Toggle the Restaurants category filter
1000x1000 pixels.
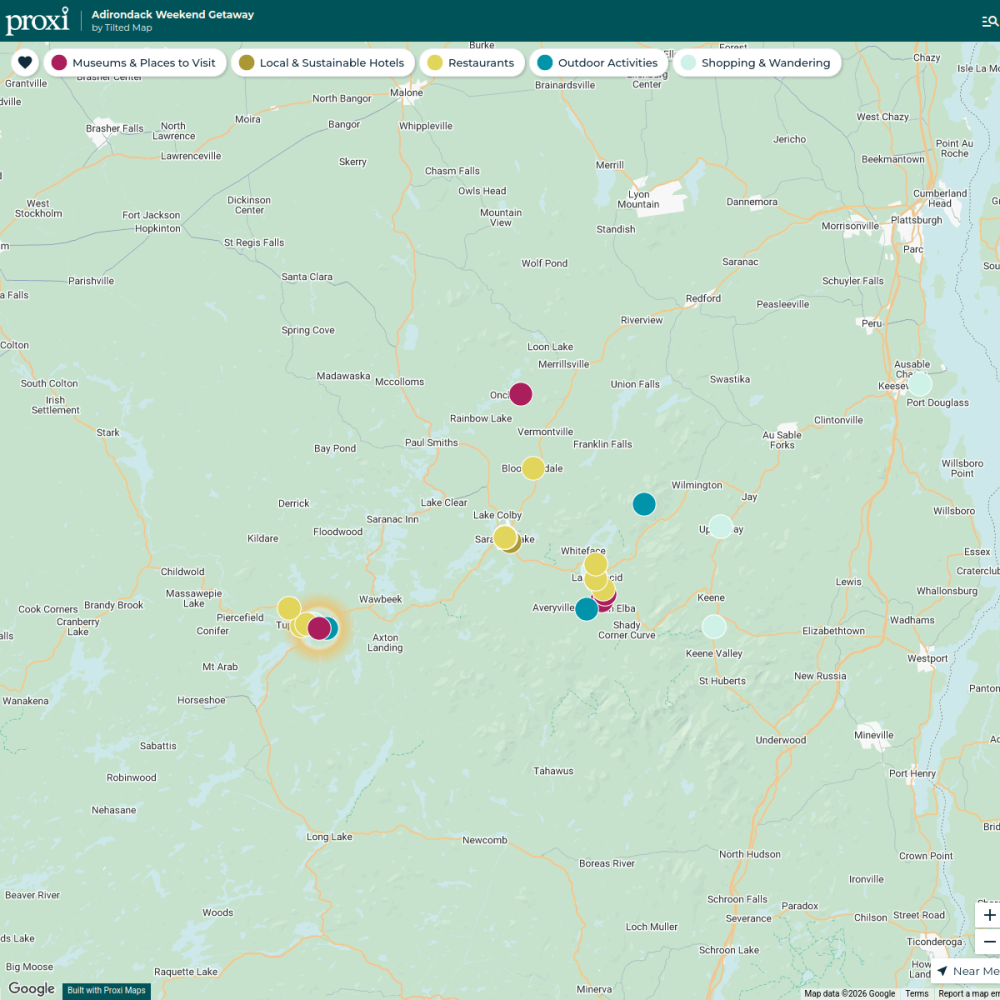[x=472, y=62]
